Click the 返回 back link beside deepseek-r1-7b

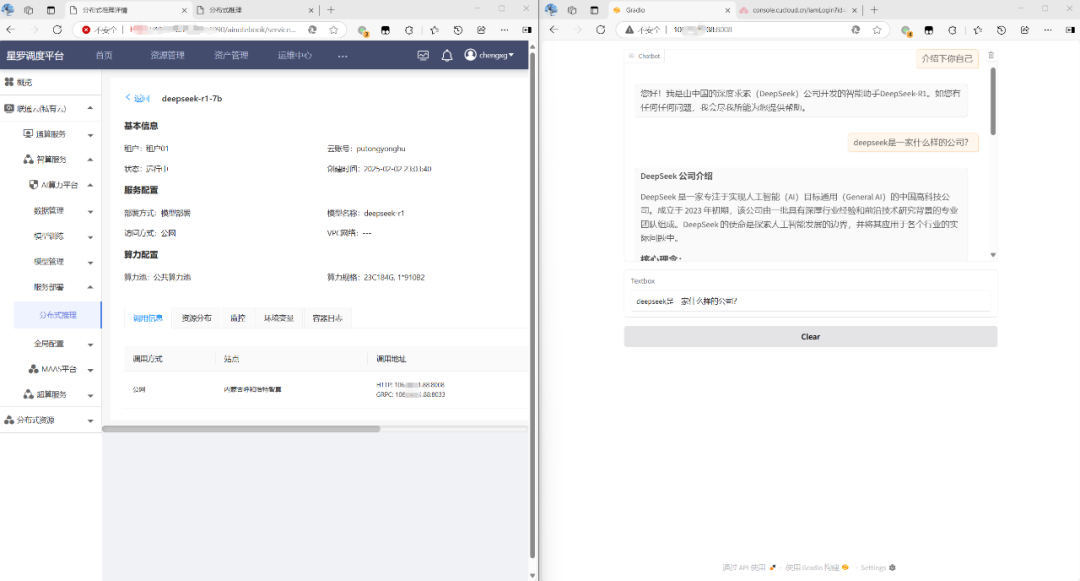click(x=138, y=98)
